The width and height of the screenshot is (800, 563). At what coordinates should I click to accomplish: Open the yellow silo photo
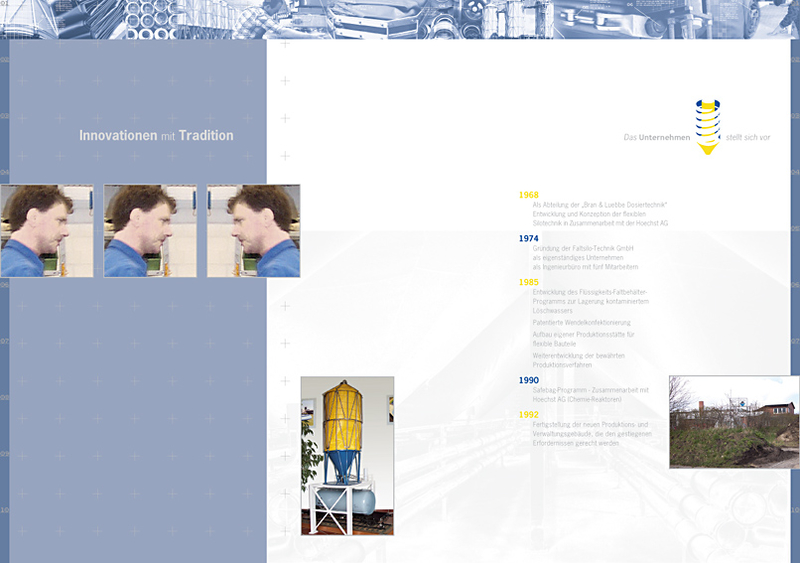click(347, 455)
